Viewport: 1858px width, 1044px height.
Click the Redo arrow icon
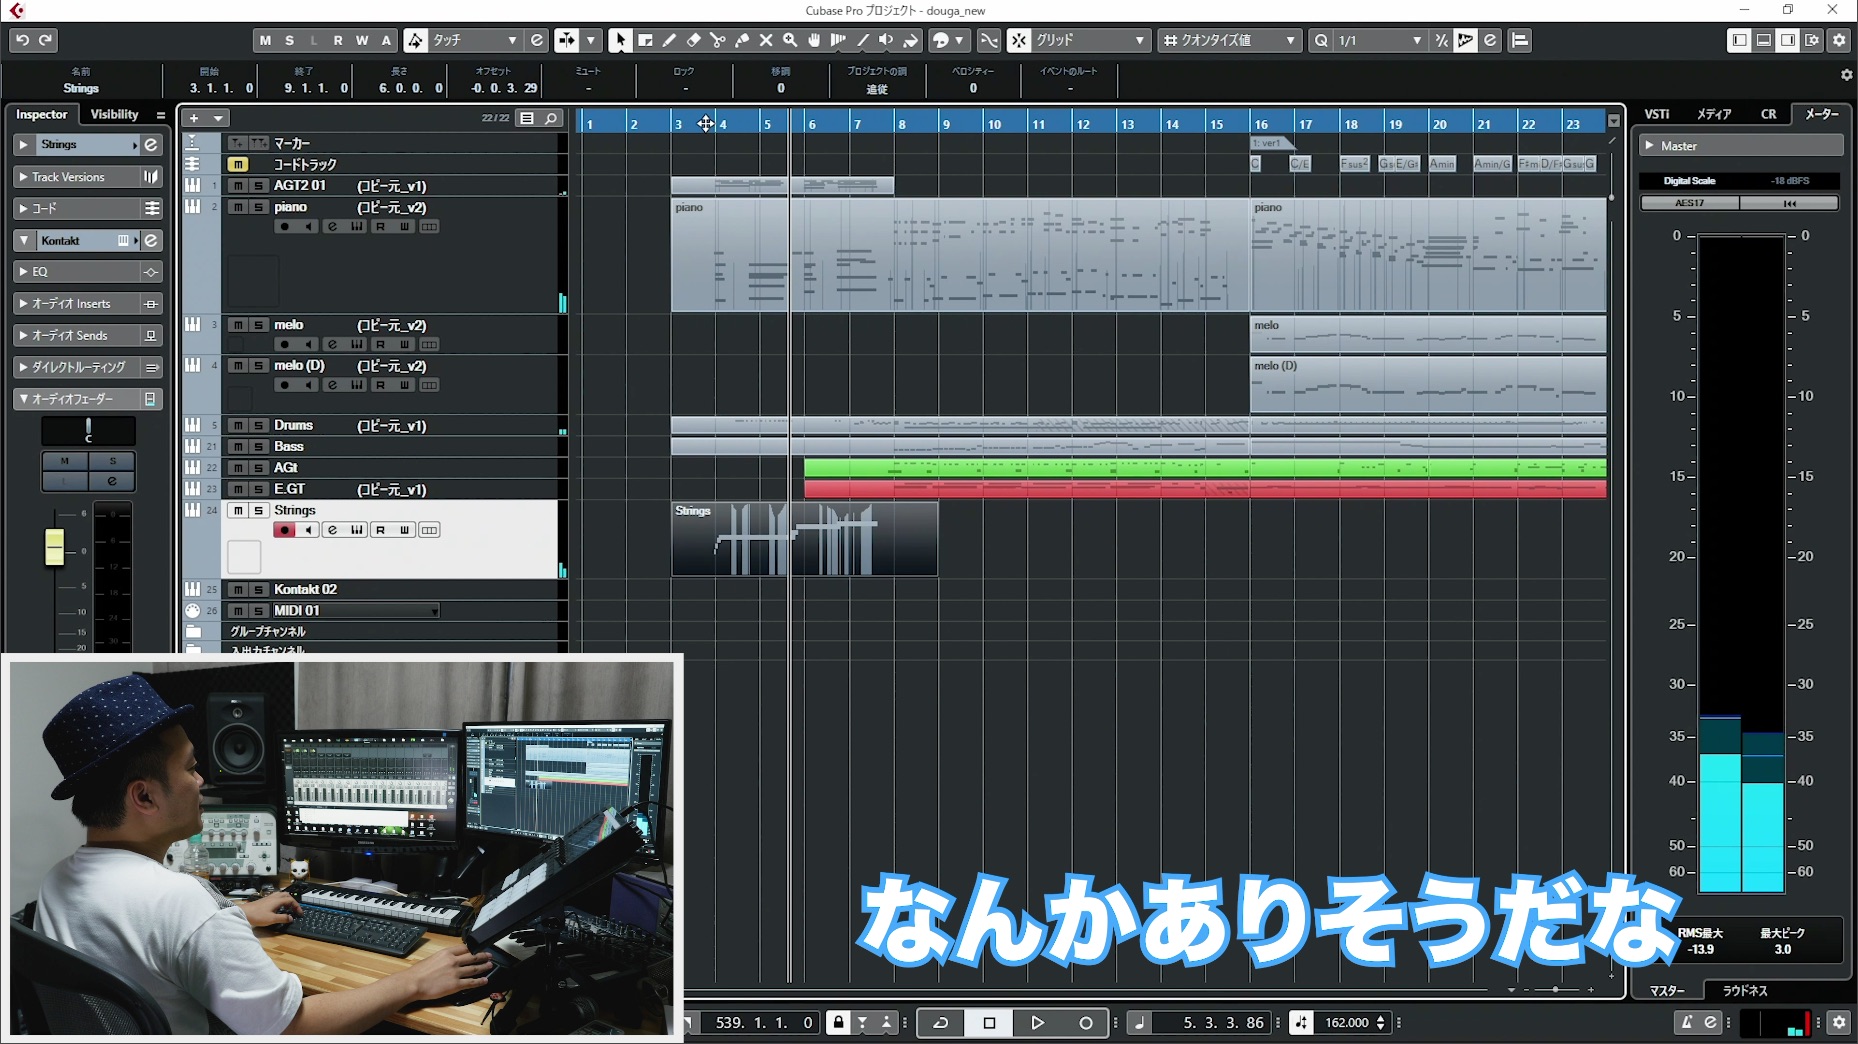46,40
